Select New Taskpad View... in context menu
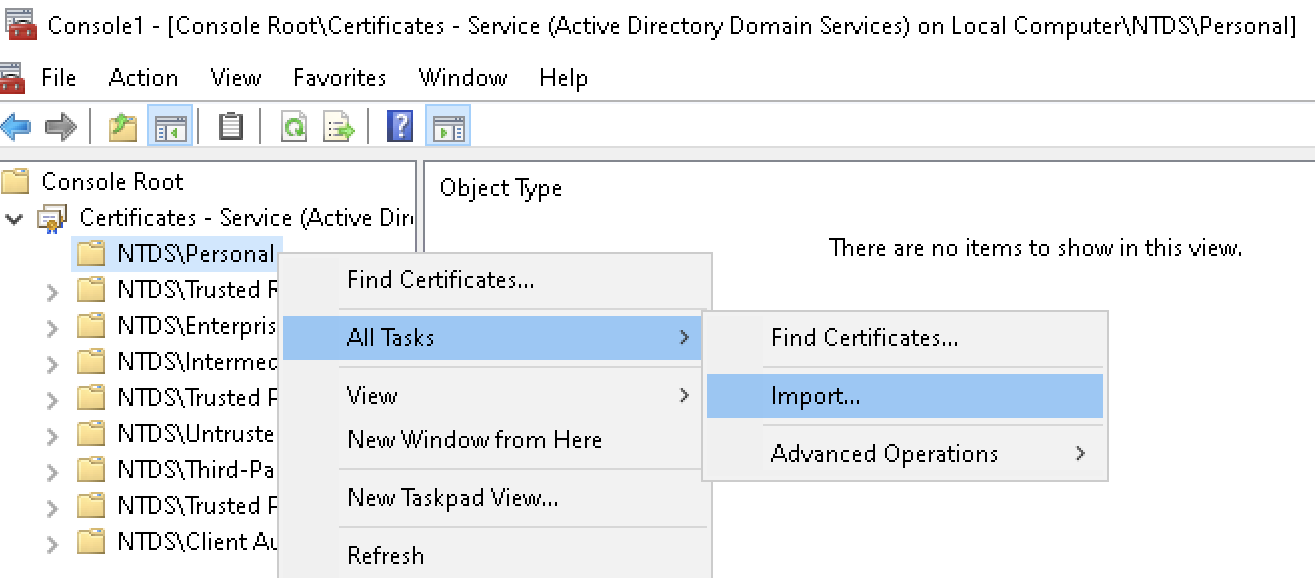Screen dimensions: 1315x578 point(452,498)
